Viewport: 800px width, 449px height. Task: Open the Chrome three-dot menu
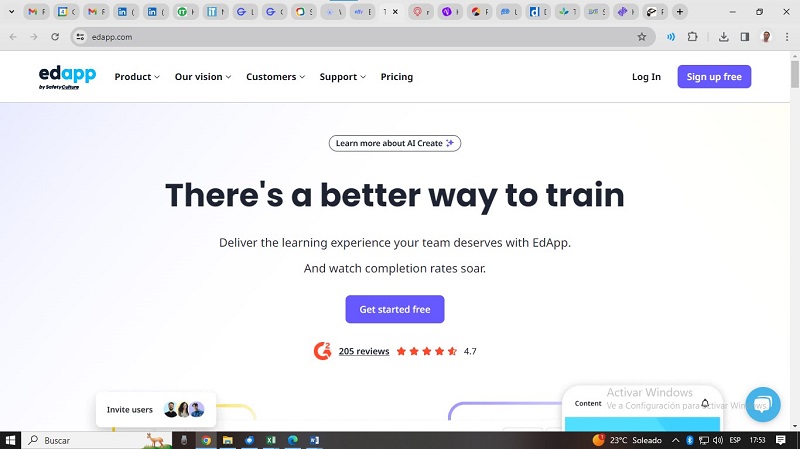787,37
